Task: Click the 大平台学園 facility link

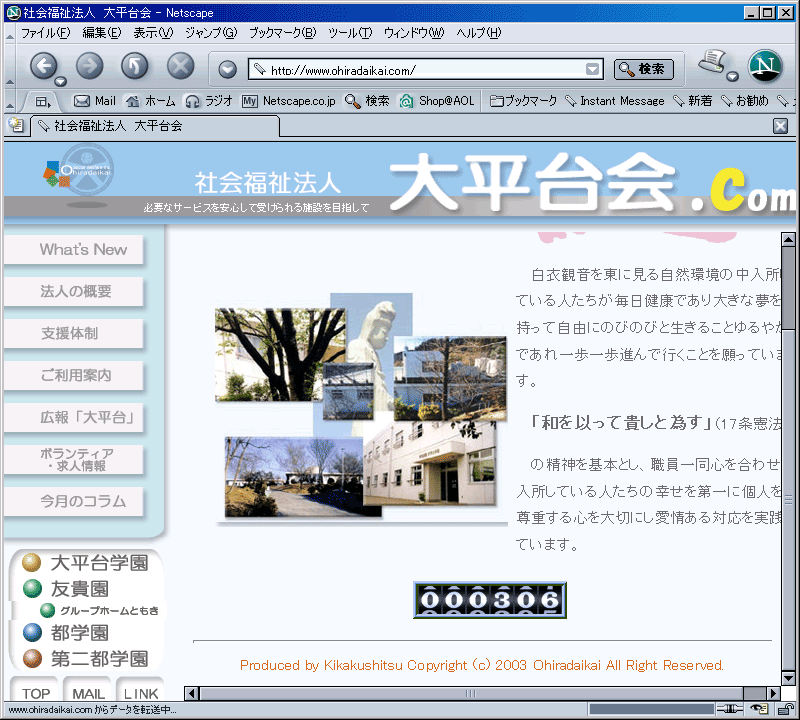Action: pos(86,563)
